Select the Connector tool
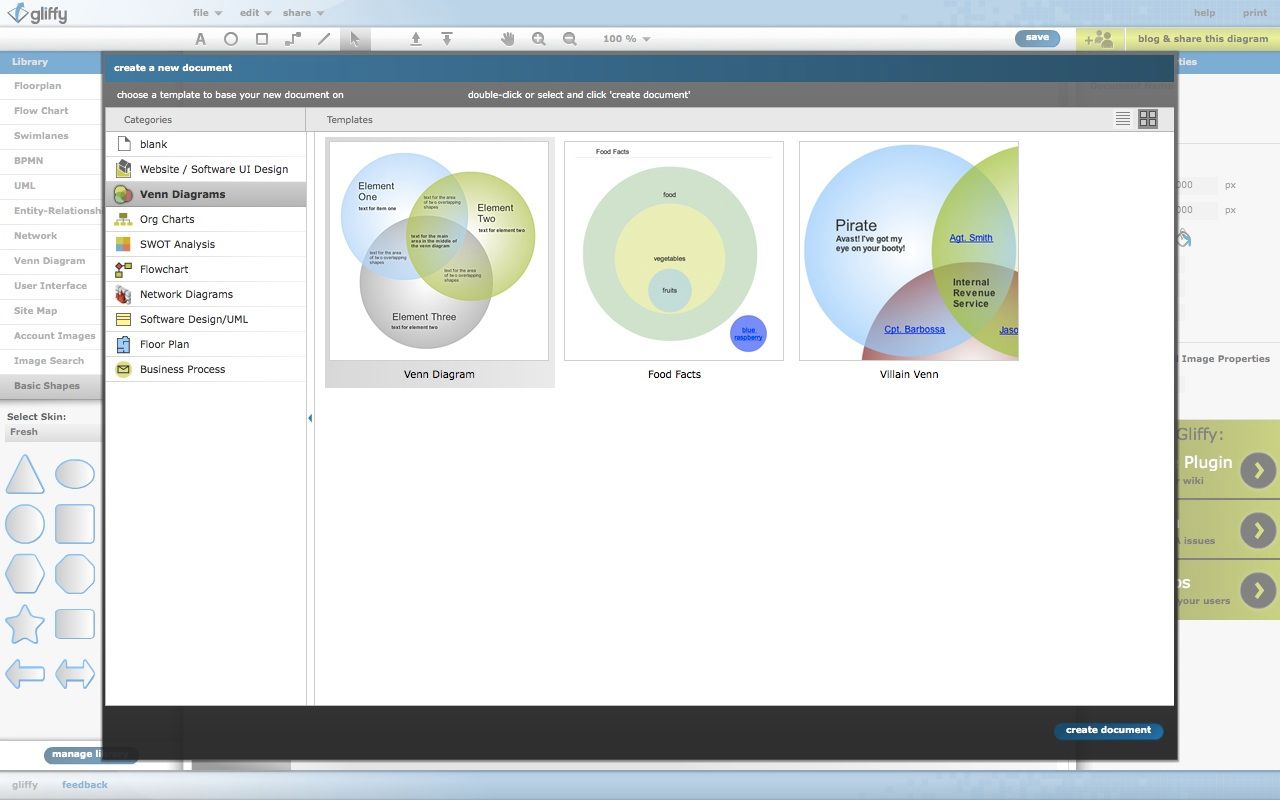Viewport: 1280px width, 800px height. (293, 39)
